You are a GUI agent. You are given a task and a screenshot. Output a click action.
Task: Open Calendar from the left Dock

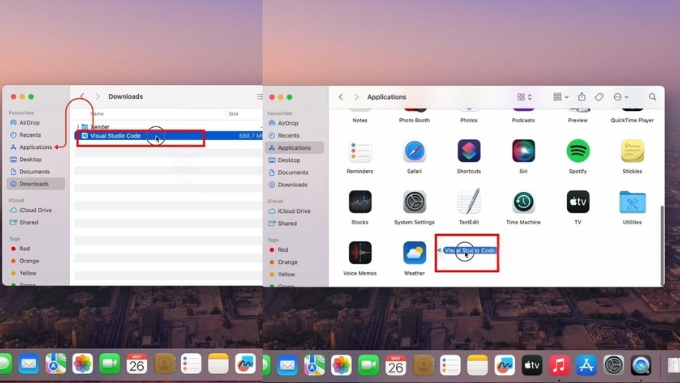137,363
